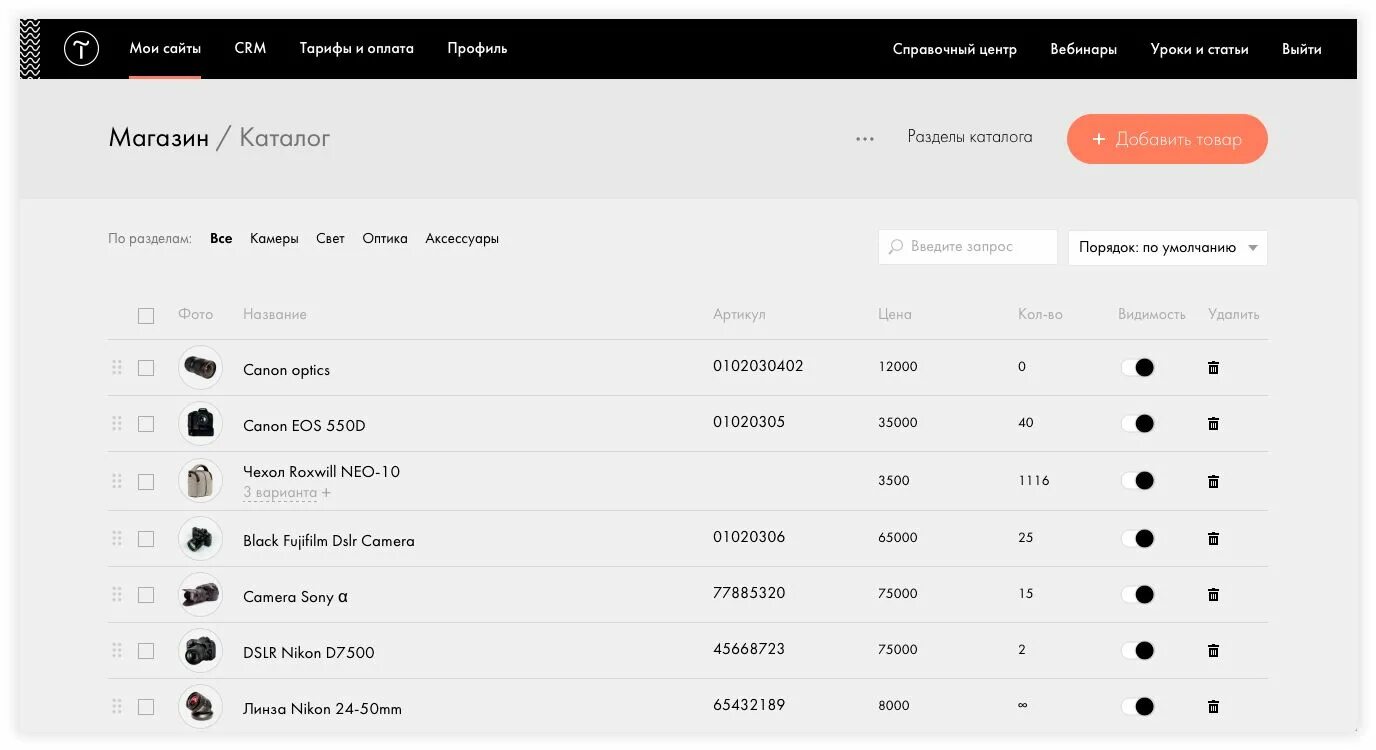The image size is (1376, 750).
Task: Delete the Canon optics product
Action: (x=1213, y=367)
